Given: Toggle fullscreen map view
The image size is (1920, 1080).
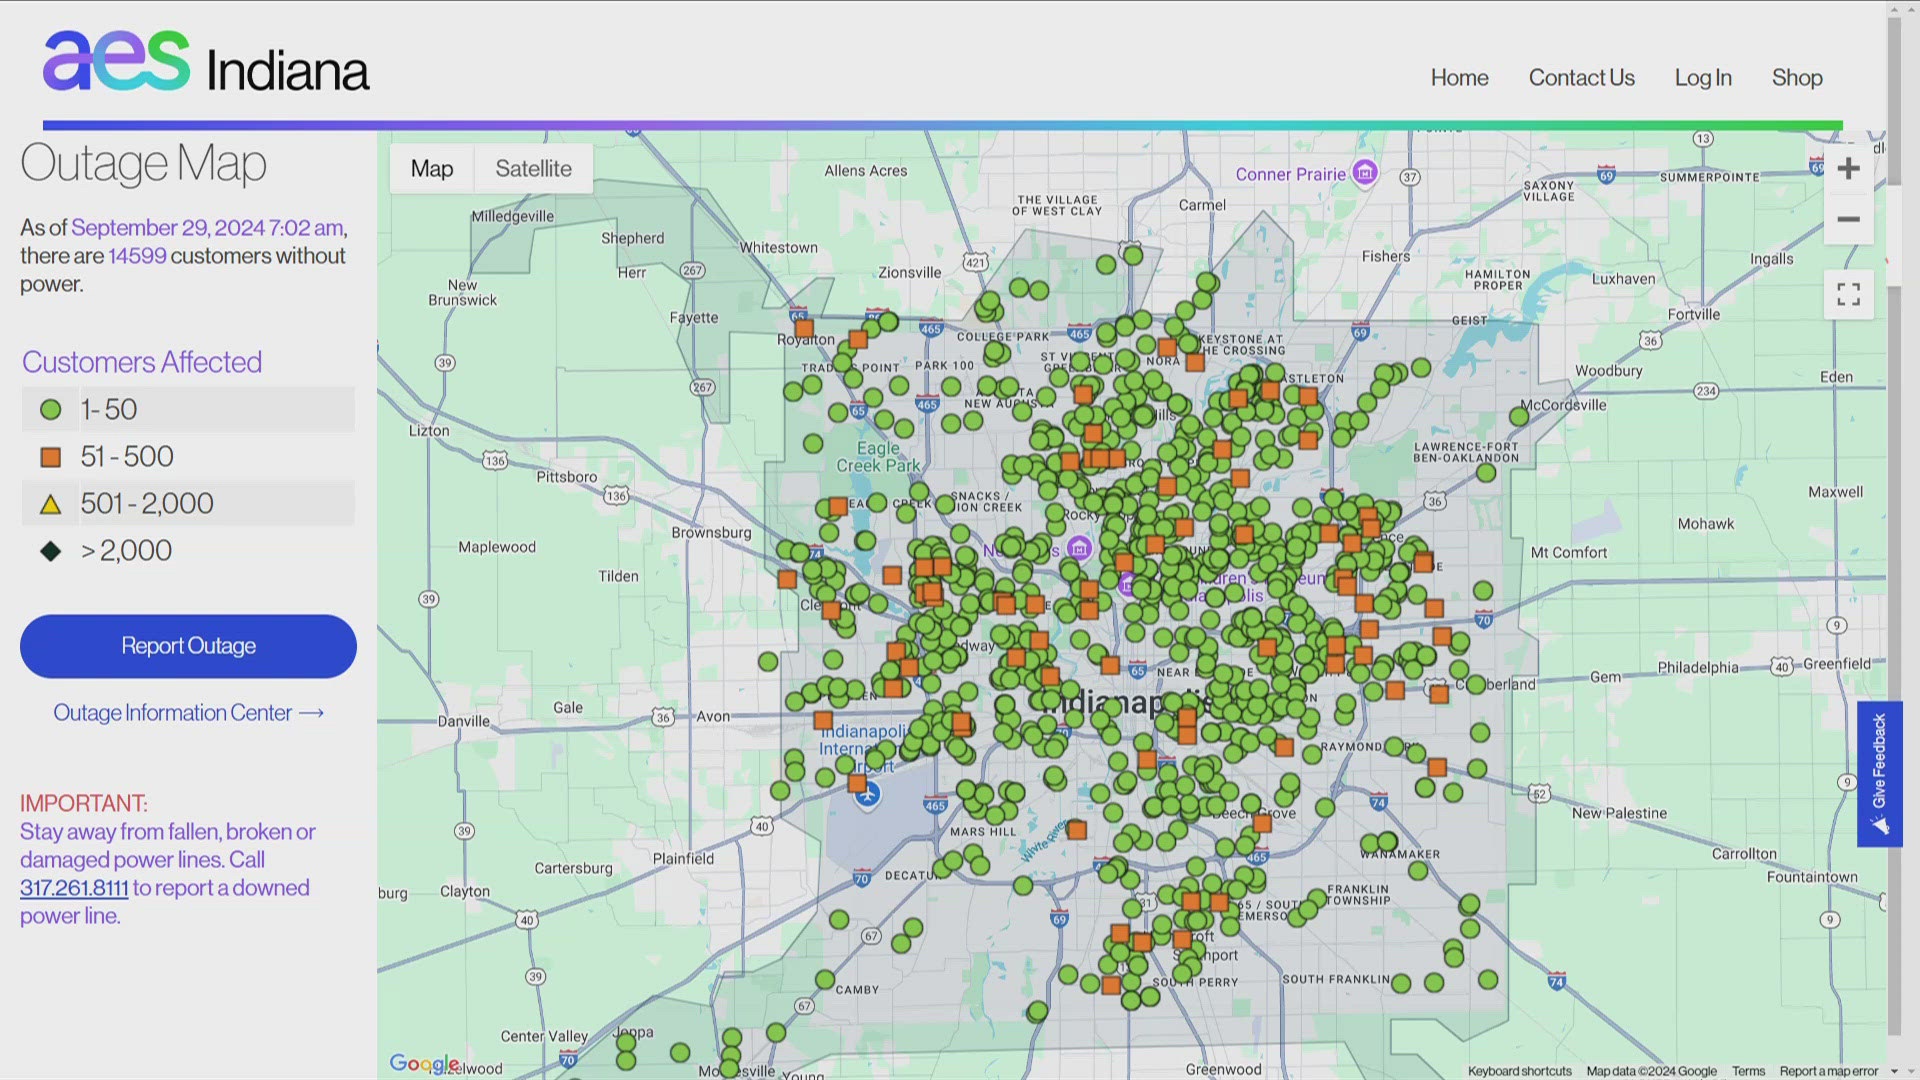Looking at the screenshot, I should click(1848, 294).
